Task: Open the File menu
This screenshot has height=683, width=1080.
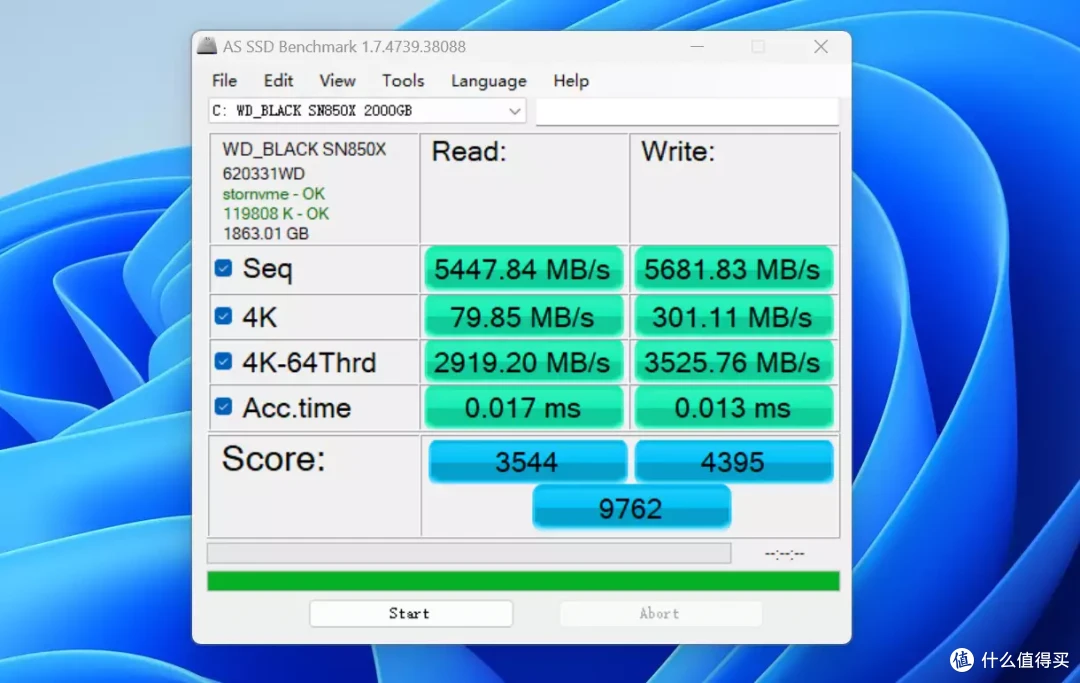Action: click(225, 81)
